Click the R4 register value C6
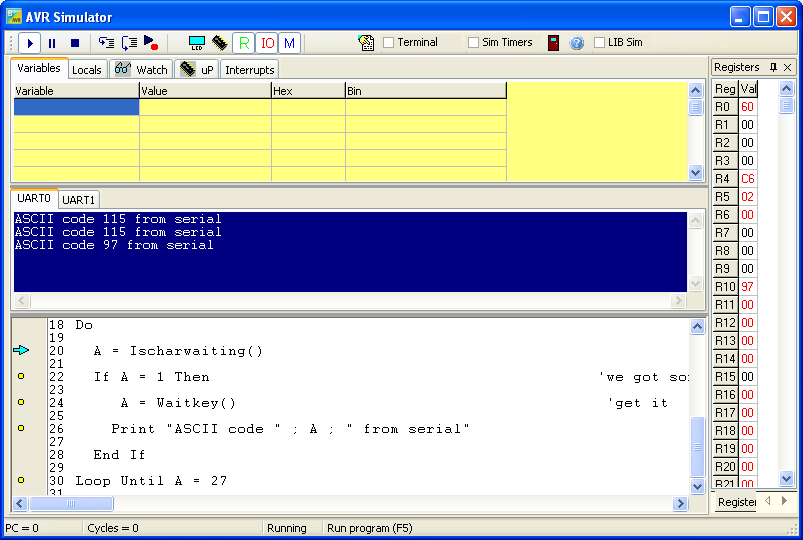803x540 pixels. (748, 179)
